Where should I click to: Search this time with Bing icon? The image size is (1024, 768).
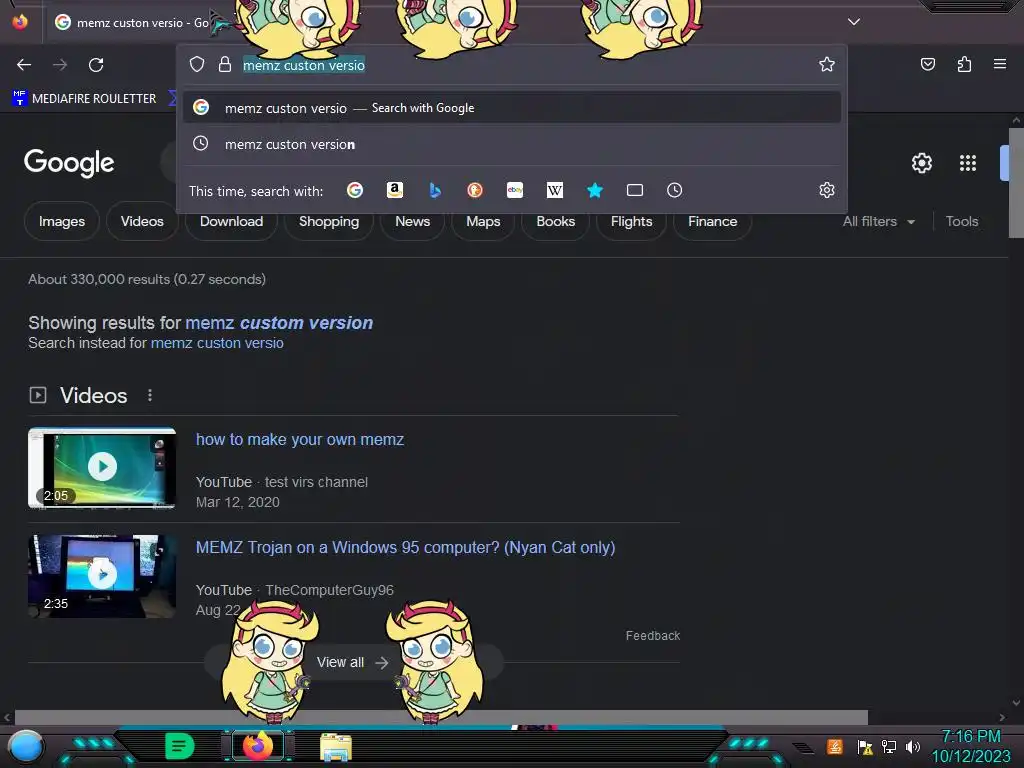tap(435, 190)
